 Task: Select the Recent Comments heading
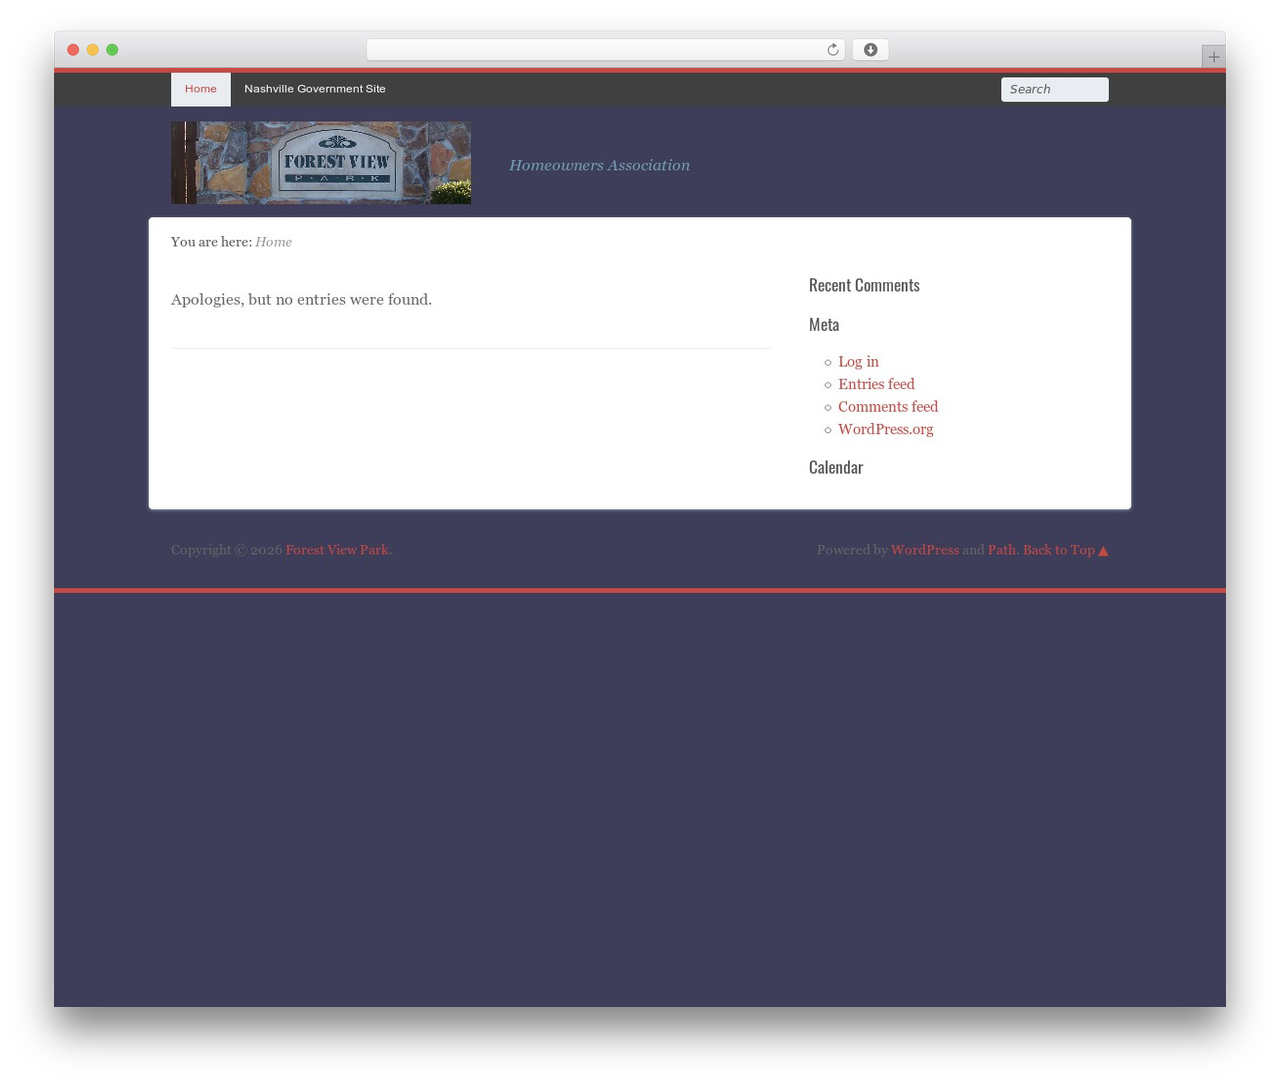pyautogui.click(x=864, y=285)
